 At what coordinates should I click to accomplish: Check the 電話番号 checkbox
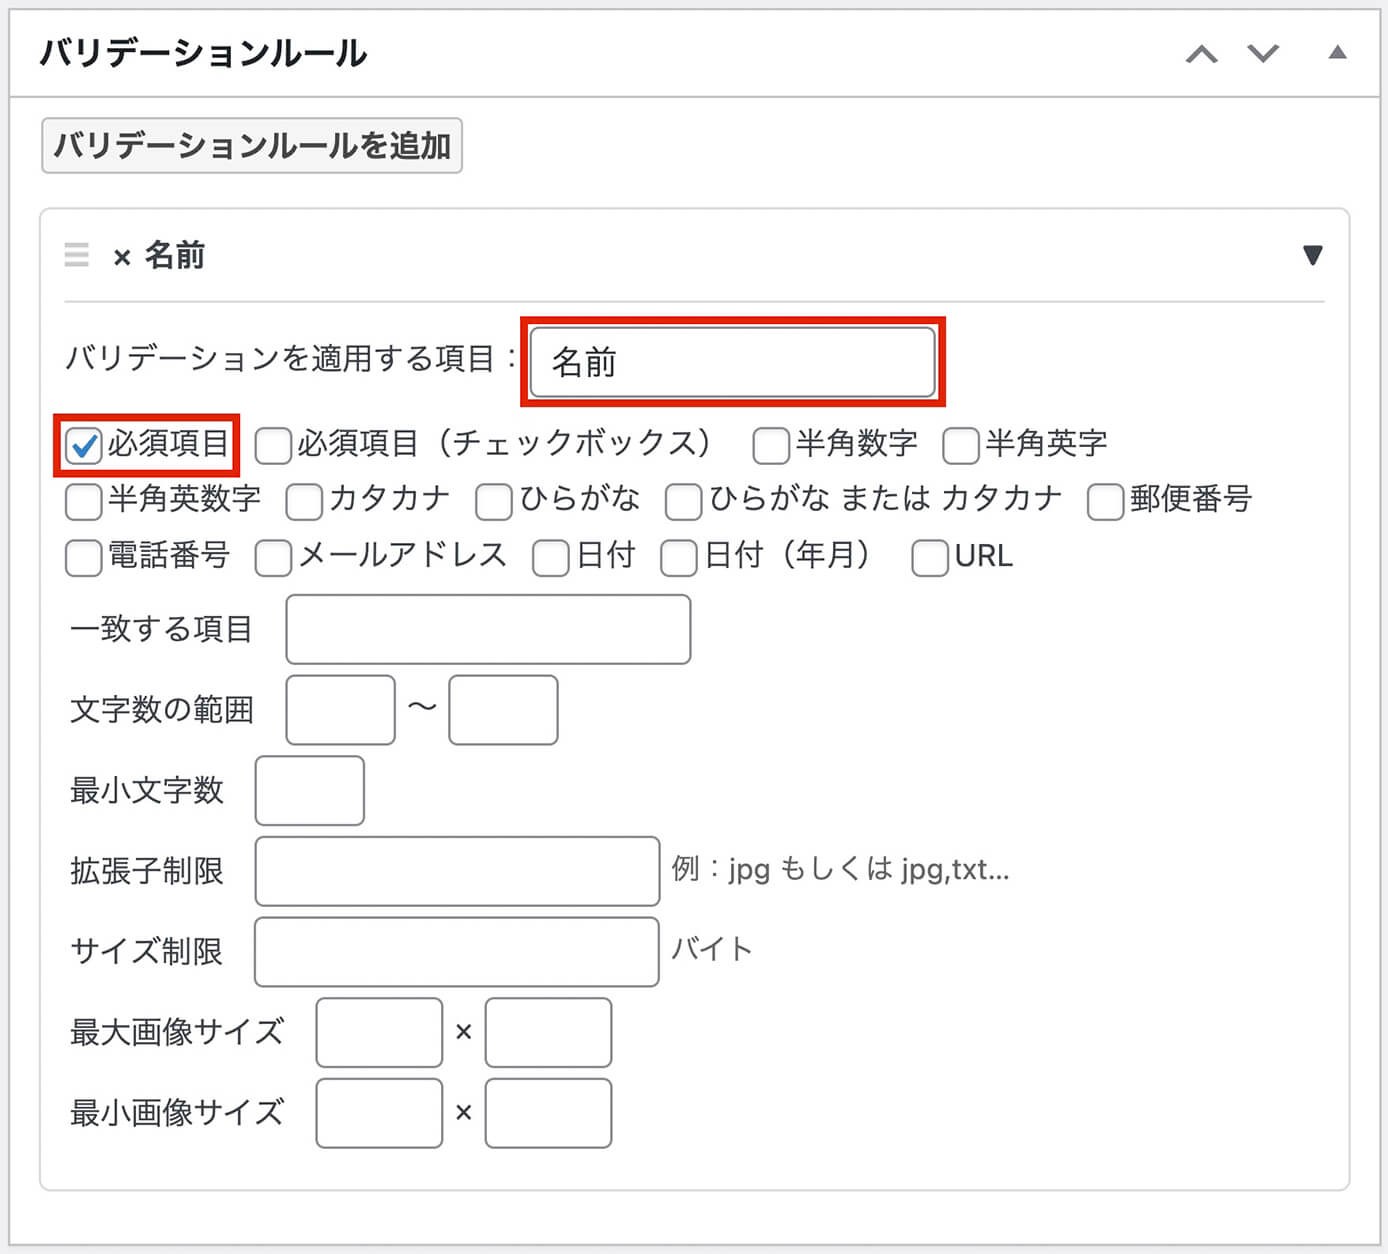click(83, 557)
